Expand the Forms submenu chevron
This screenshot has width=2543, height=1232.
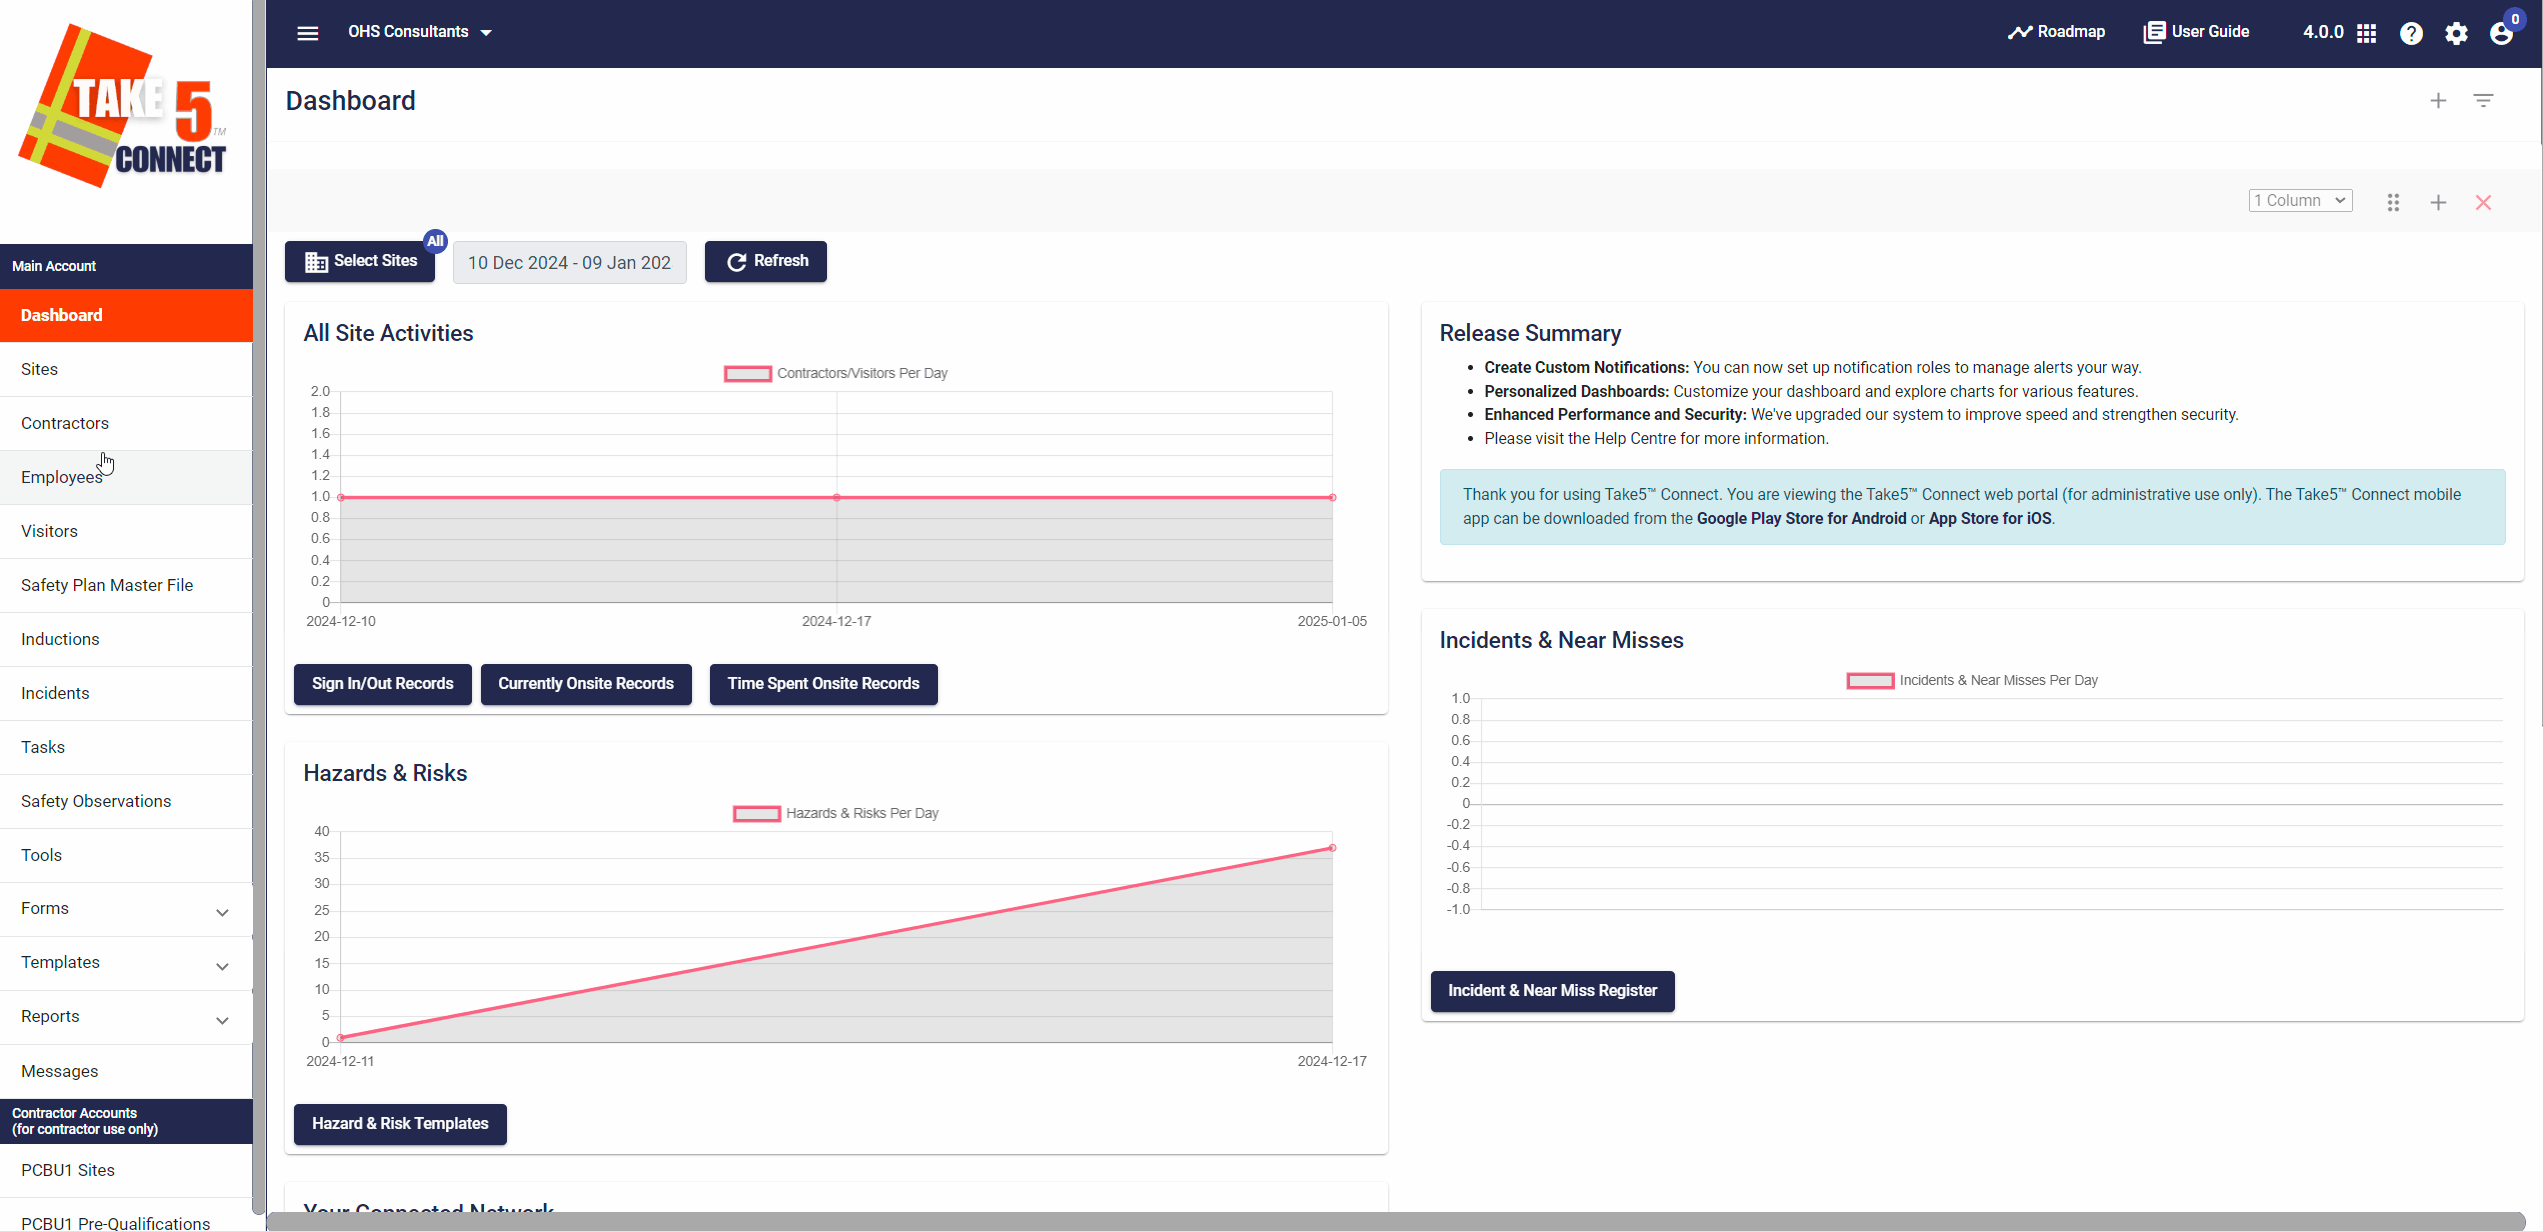[222, 912]
